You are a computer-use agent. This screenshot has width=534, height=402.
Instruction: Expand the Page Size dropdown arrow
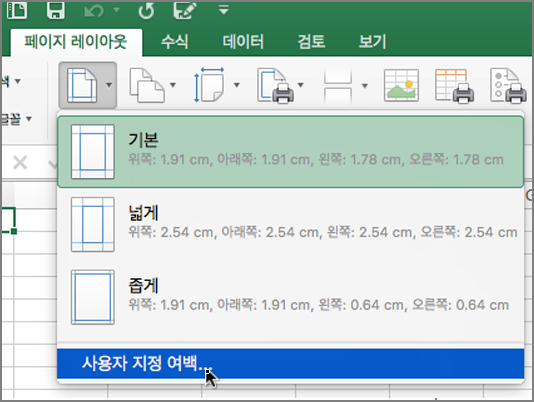[237, 85]
